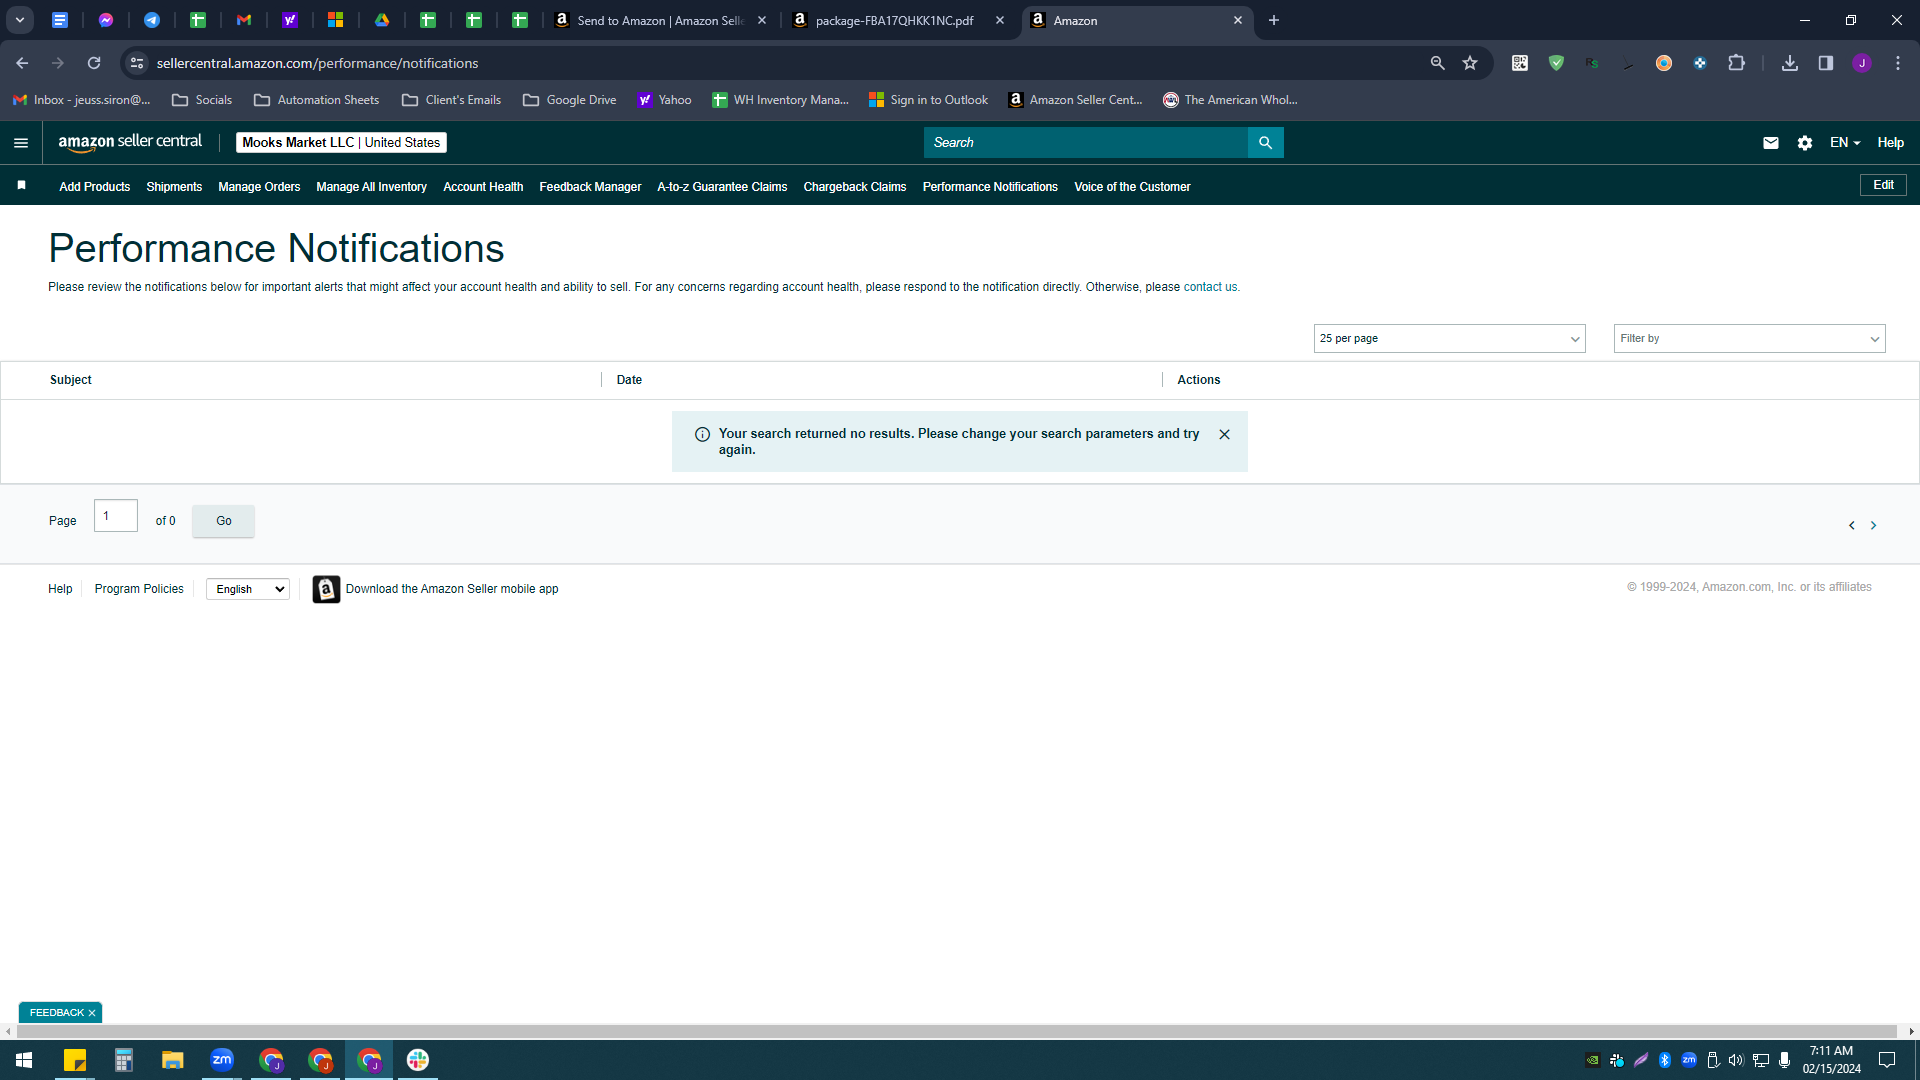Viewport: 1920px width, 1080px height.
Task: Open the Amazon Seller Cent... bookmark
Action: [1075, 100]
